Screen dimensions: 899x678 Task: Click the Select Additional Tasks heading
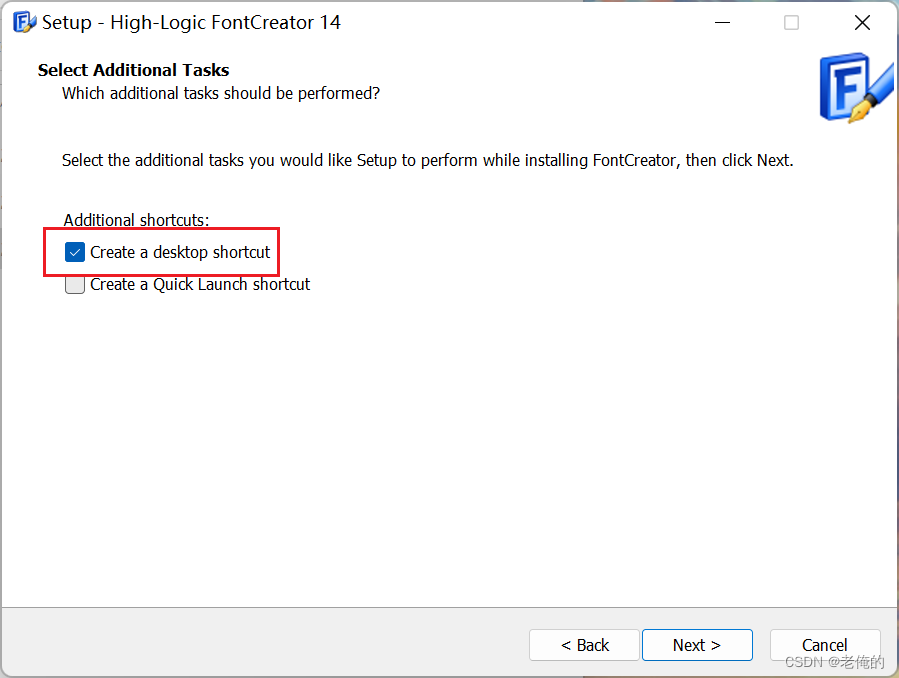point(133,70)
